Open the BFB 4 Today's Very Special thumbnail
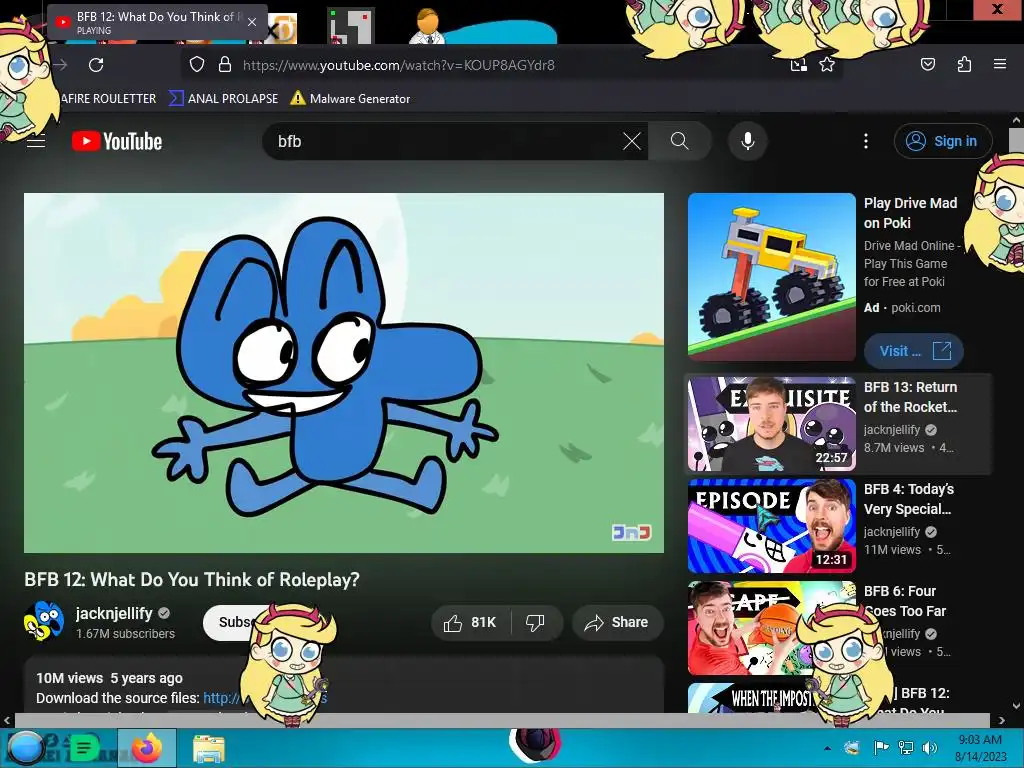This screenshot has height=768, width=1024. point(771,526)
